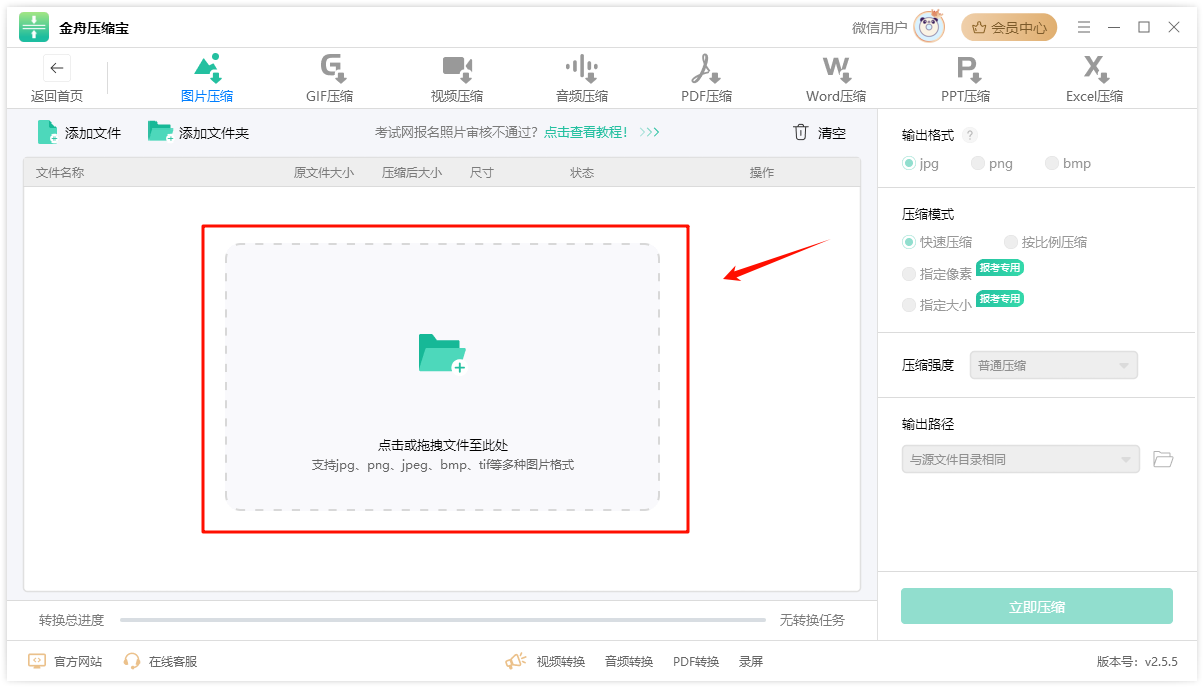Click the help question mark beside 输出格式
Viewport: 1204px width, 688px height.
point(970,135)
